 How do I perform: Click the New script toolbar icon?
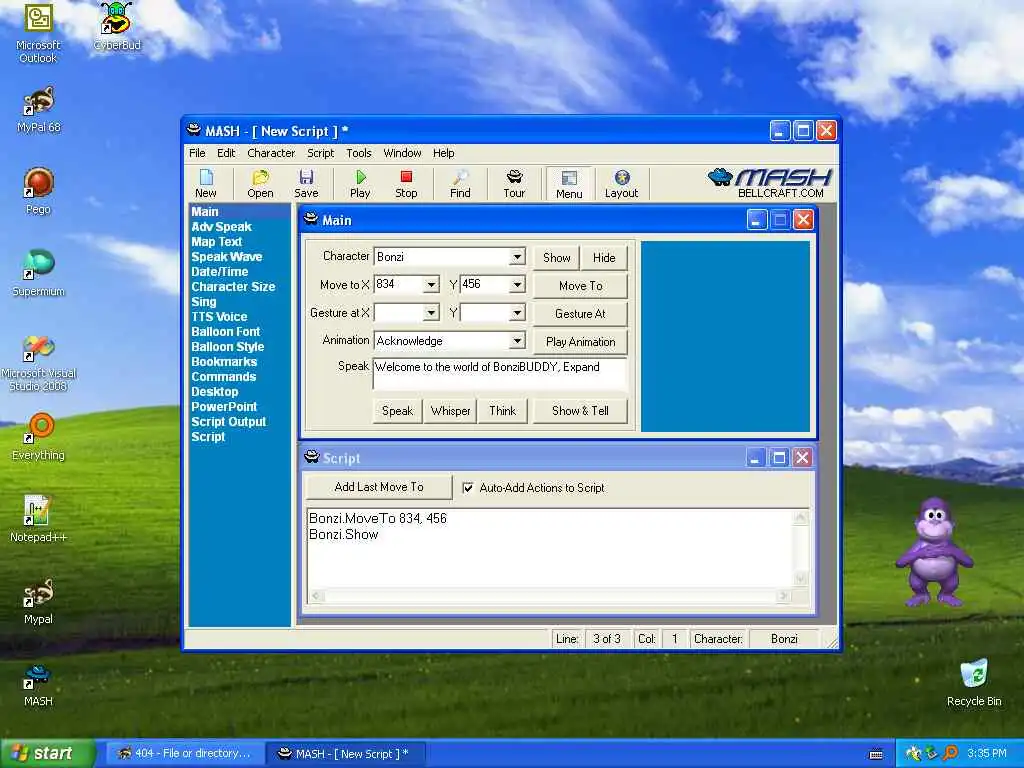coord(206,184)
